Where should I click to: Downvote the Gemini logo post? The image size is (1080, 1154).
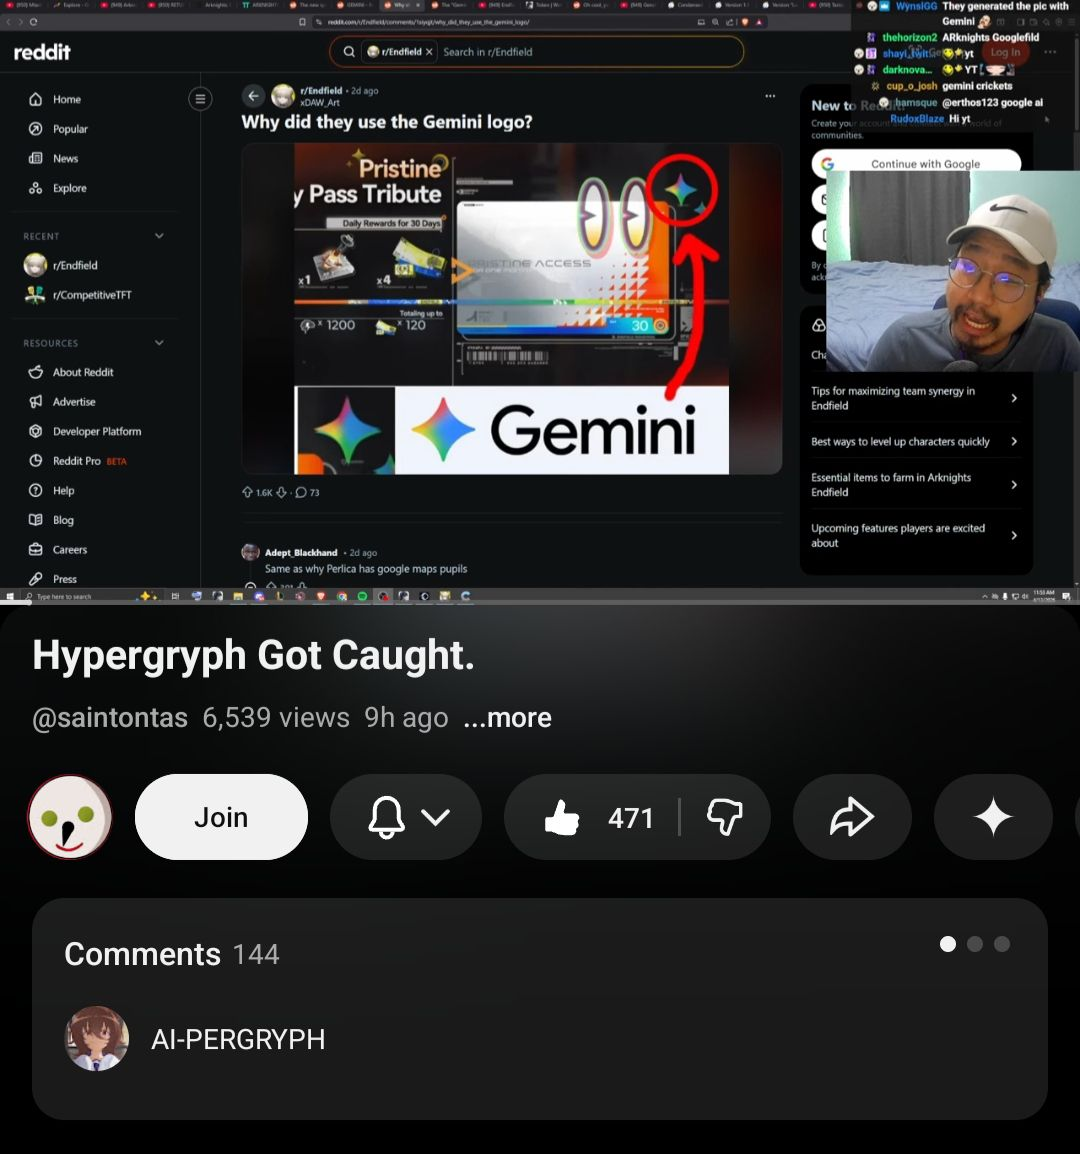click(x=281, y=492)
